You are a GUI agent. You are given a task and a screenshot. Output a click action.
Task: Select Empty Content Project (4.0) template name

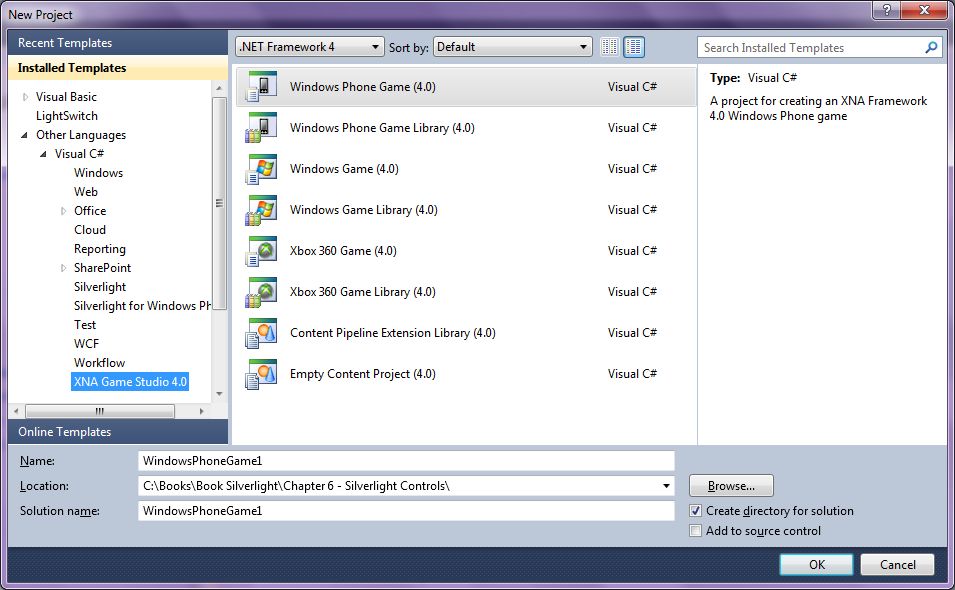(x=362, y=374)
